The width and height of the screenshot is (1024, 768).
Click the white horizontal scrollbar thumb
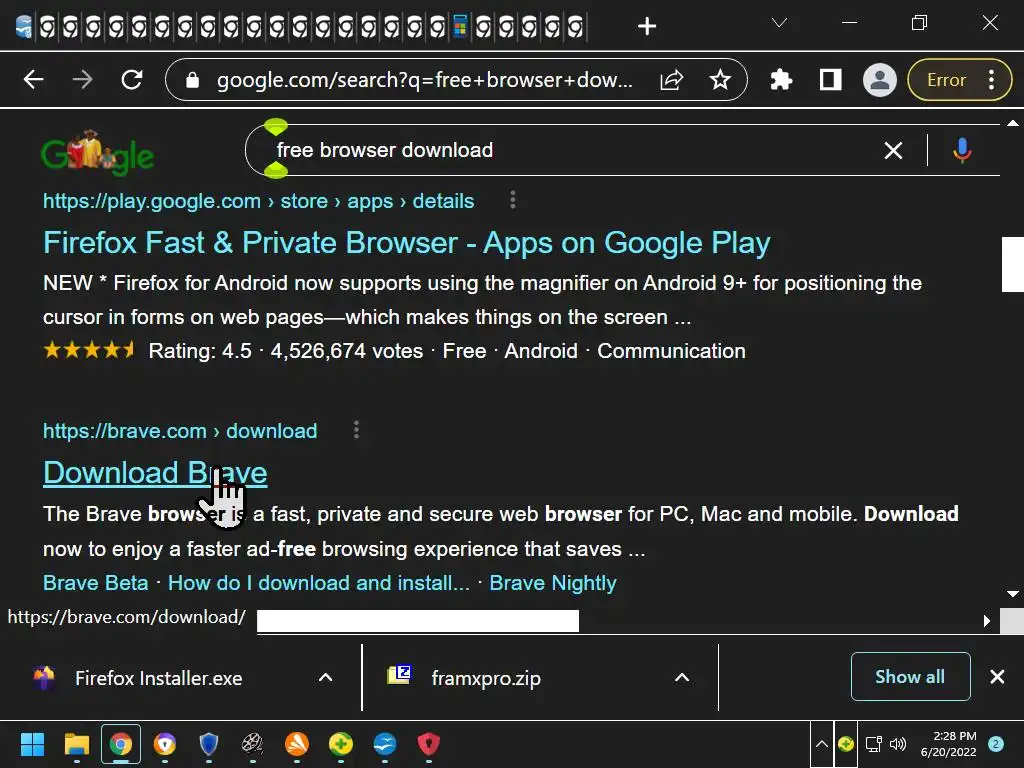click(418, 621)
